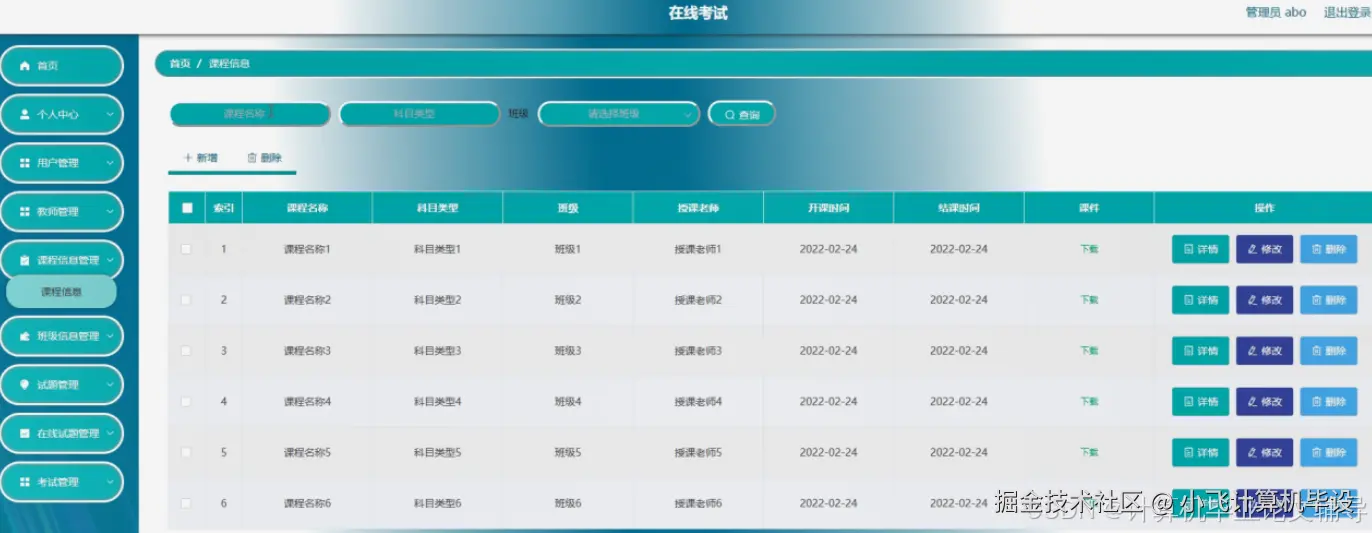Click 删除 in the 课程名称3 row
Image resolution: width=1372 pixels, height=533 pixels.
click(x=1329, y=351)
